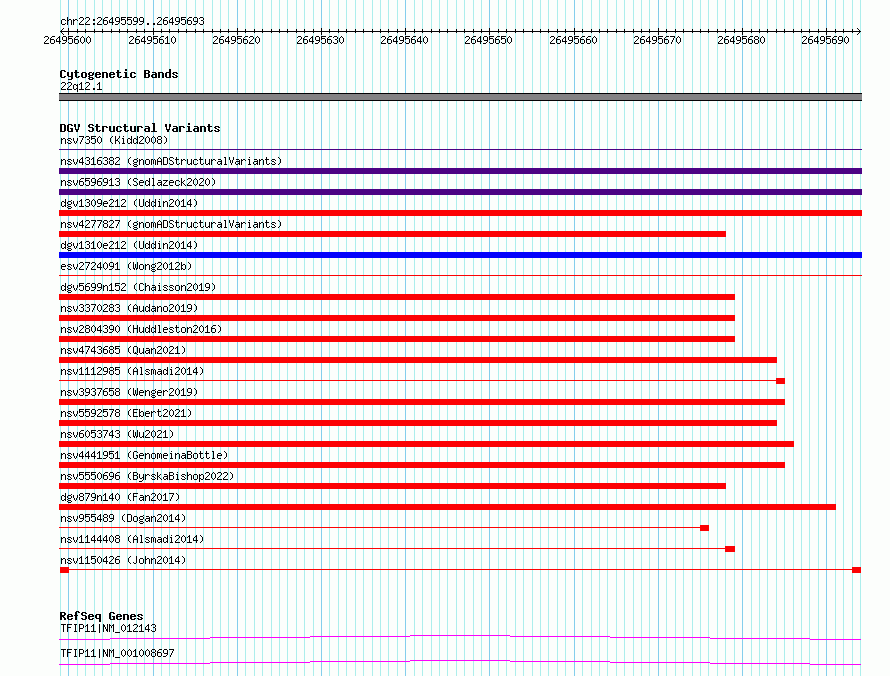Select the blue dgv1310e212 (Uddin2014) bar
The image size is (890, 676).
click(x=460, y=255)
